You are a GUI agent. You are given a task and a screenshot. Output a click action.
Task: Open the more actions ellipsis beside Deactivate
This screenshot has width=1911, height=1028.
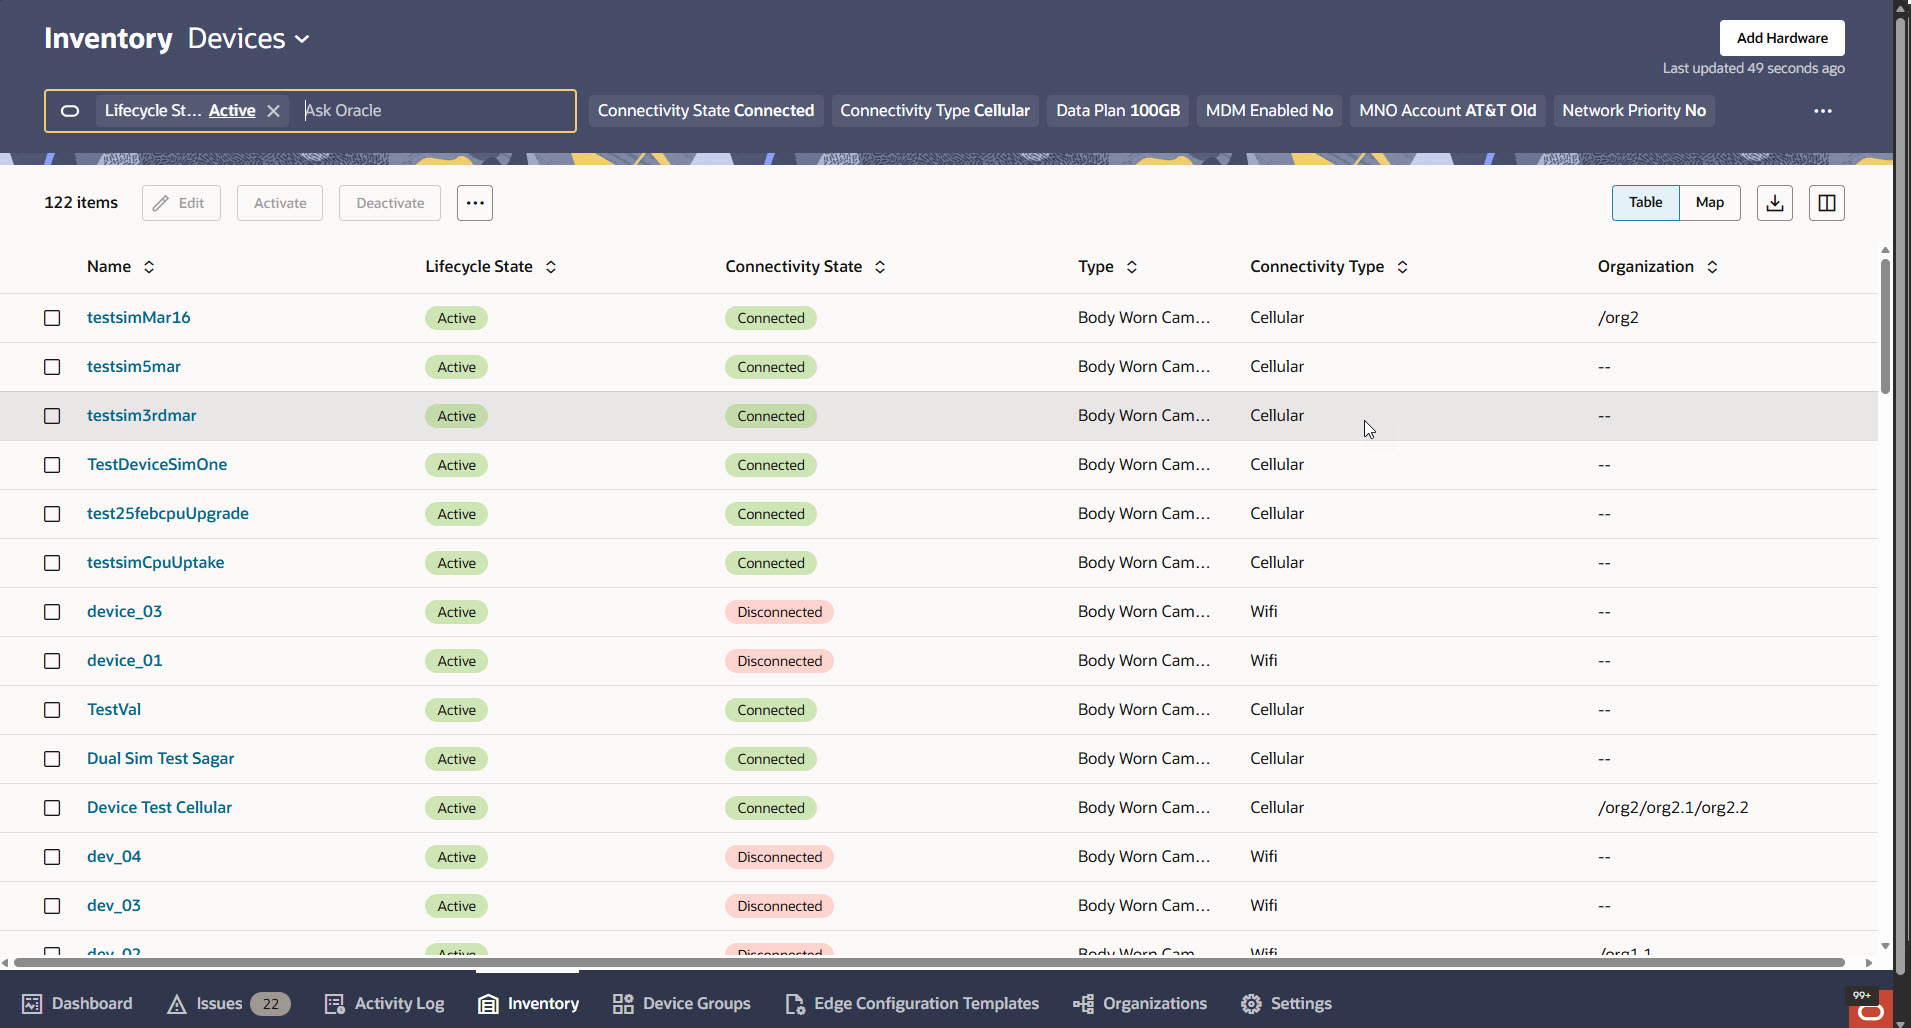pyautogui.click(x=475, y=203)
